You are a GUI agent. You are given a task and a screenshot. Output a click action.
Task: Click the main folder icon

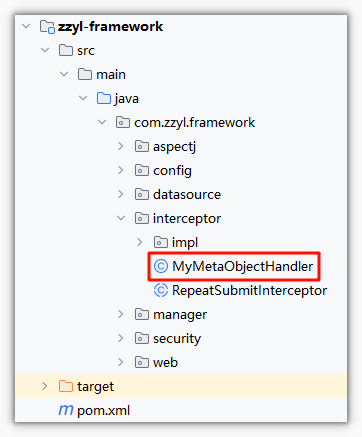[x=85, y=74]
